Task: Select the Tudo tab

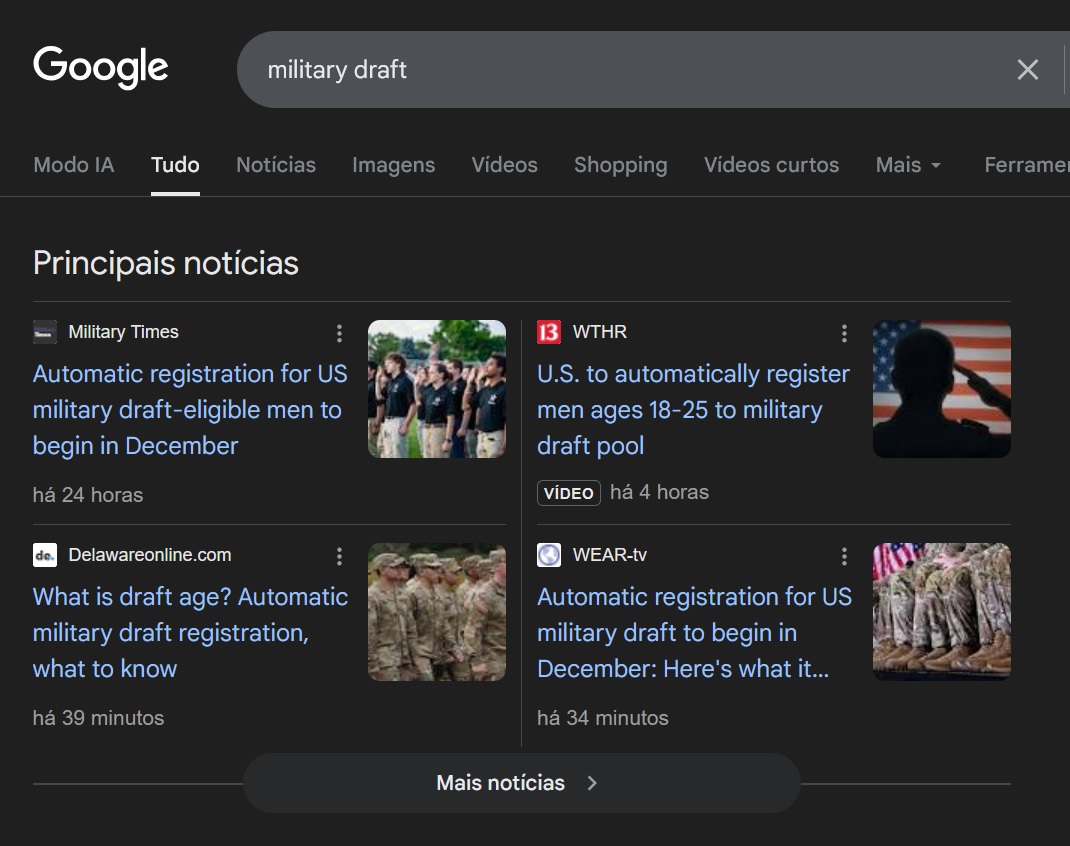Action: pos(175,165)
